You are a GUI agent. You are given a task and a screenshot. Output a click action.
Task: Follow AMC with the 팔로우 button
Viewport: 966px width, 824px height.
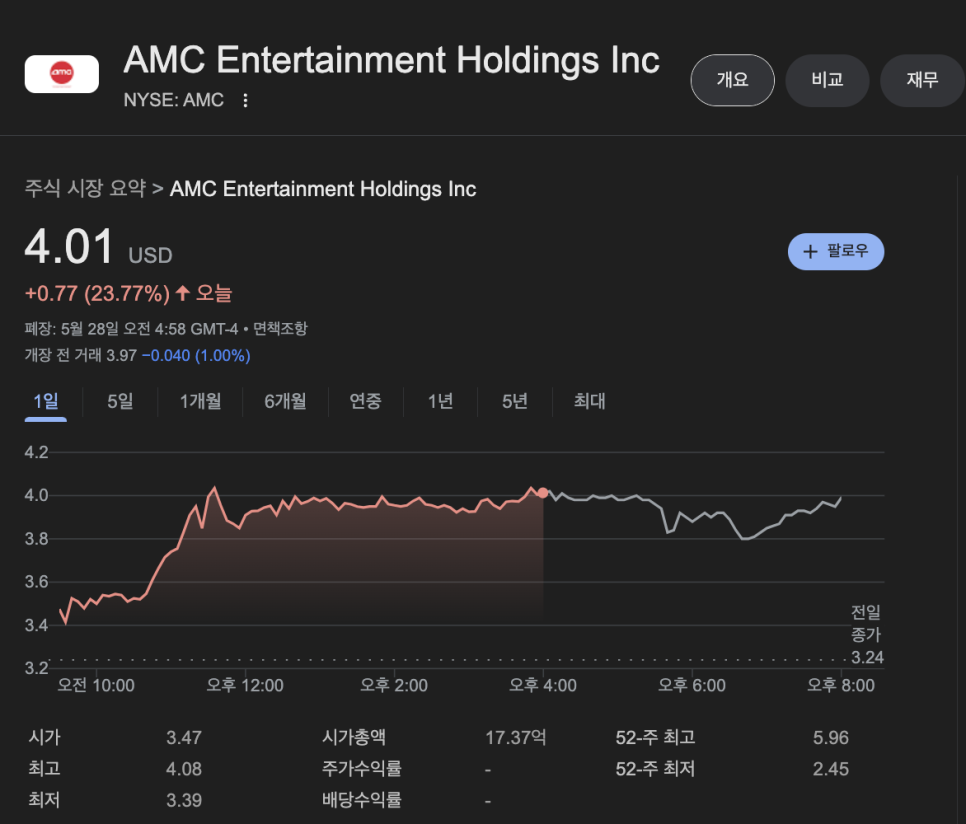tap(836, 251)
